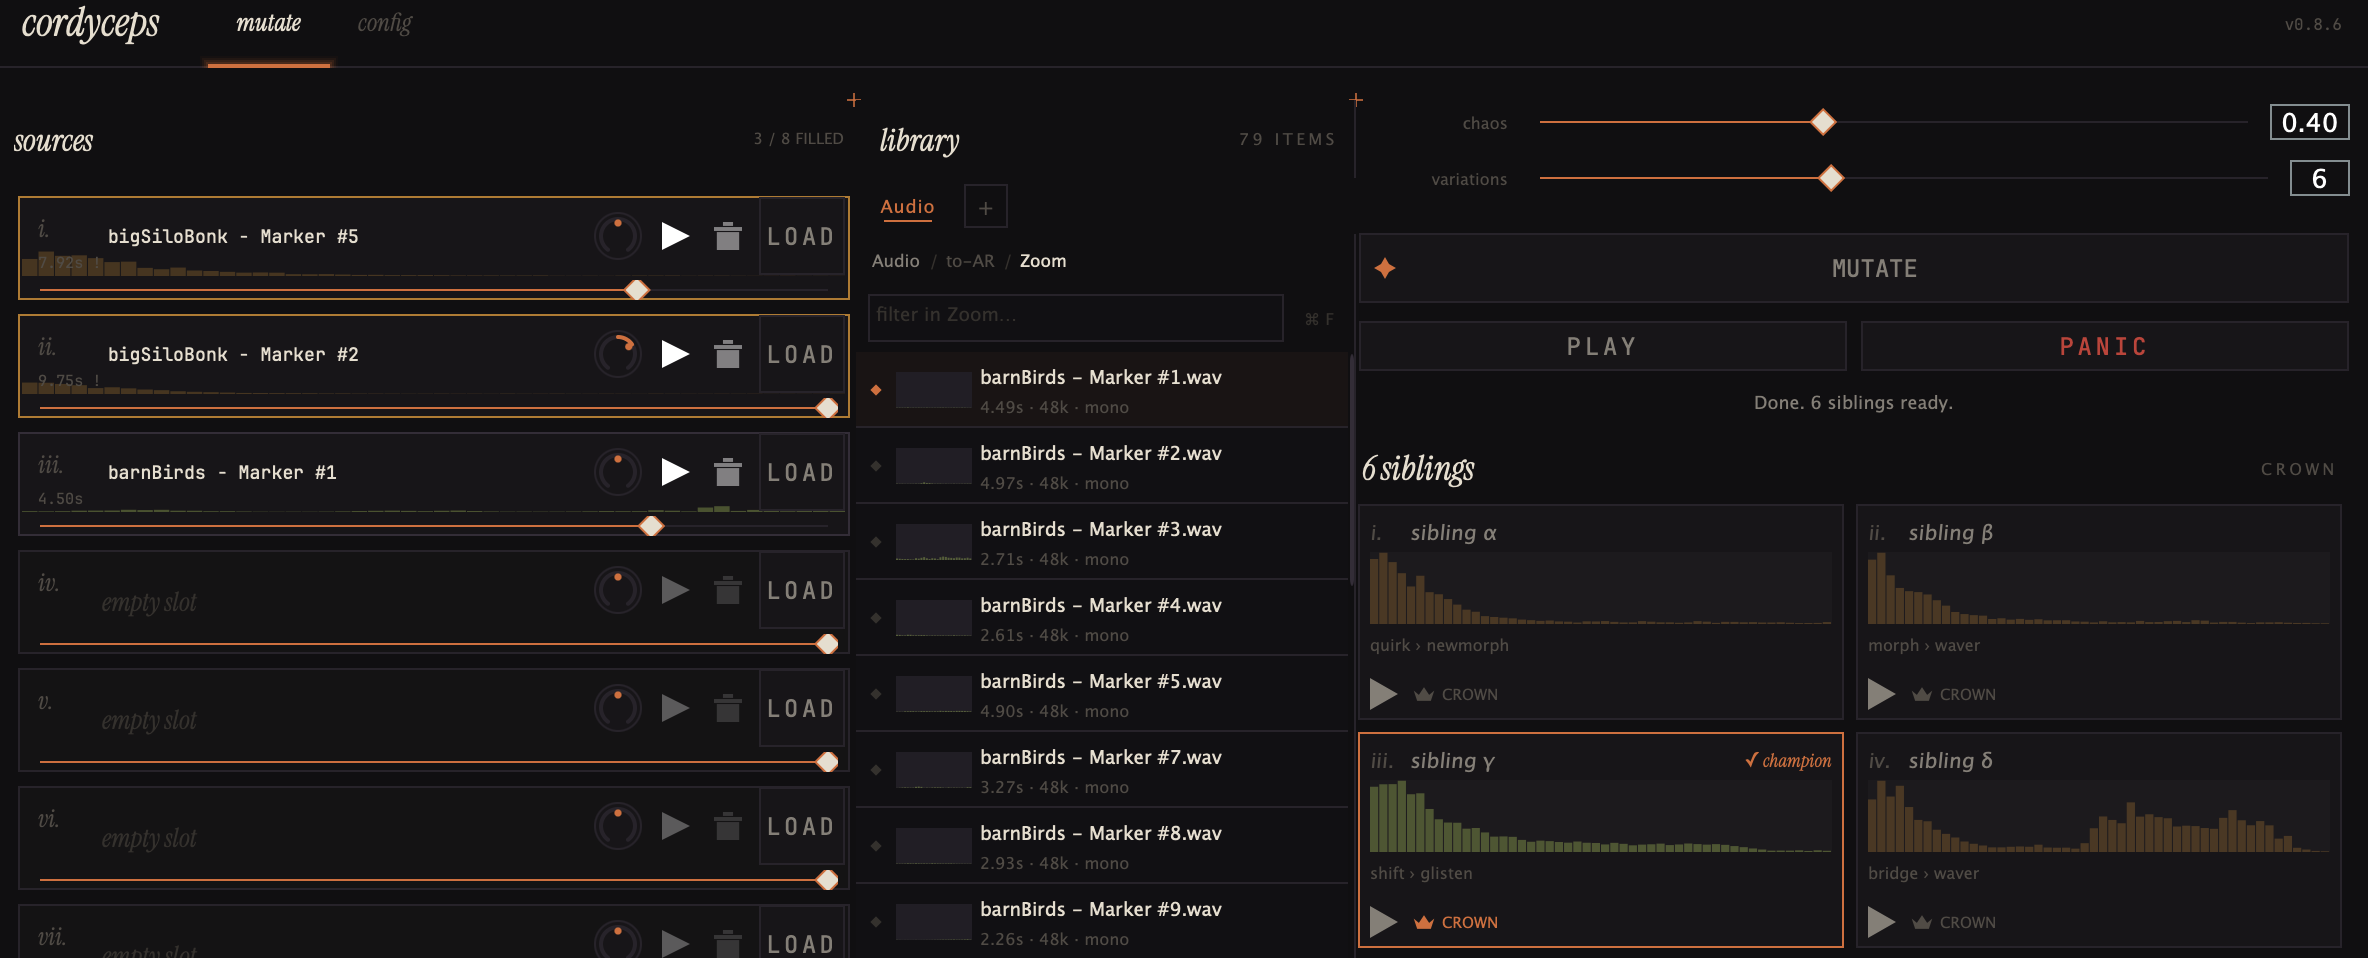Click trash icon of empty slot iv
2368x958 pixels.
(728, 590)
